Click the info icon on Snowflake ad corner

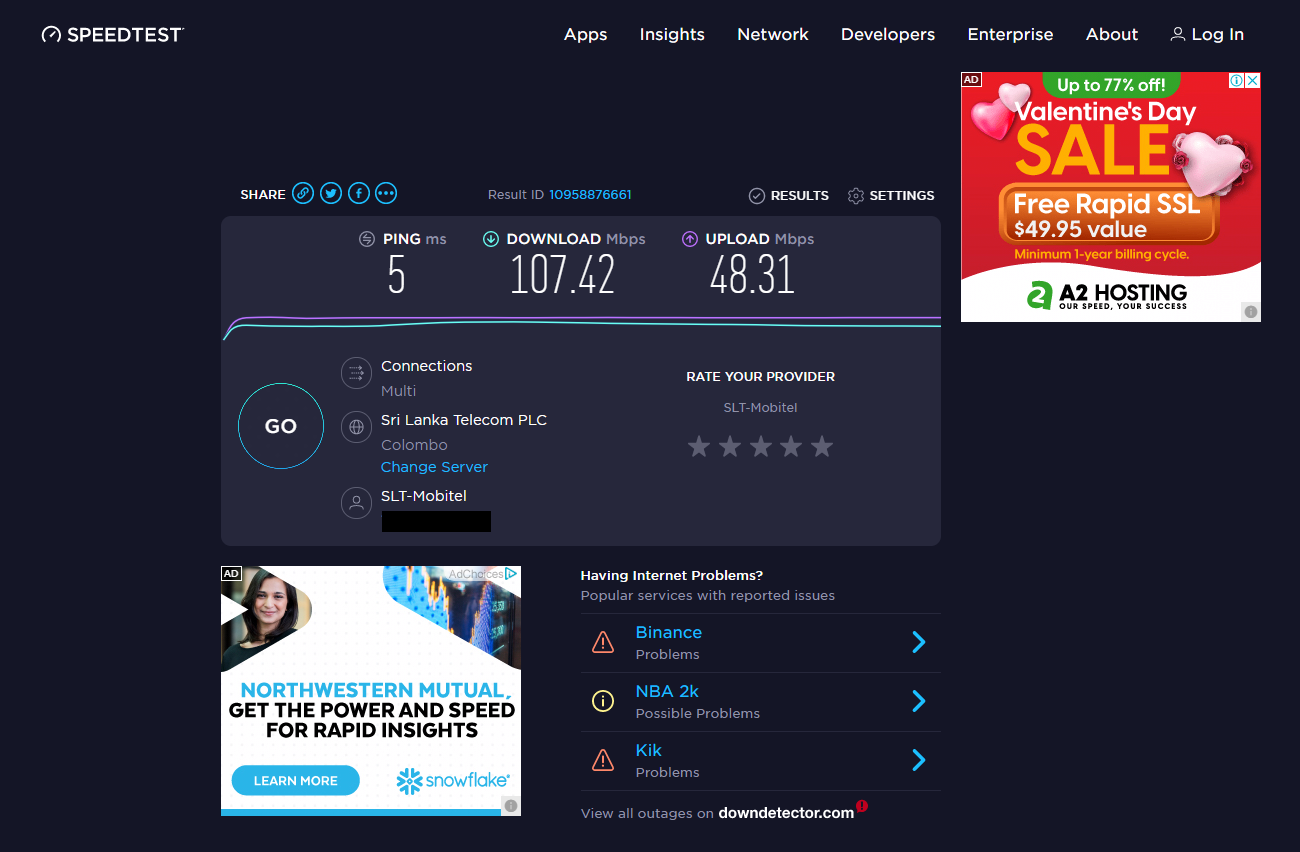coord(511,806)
